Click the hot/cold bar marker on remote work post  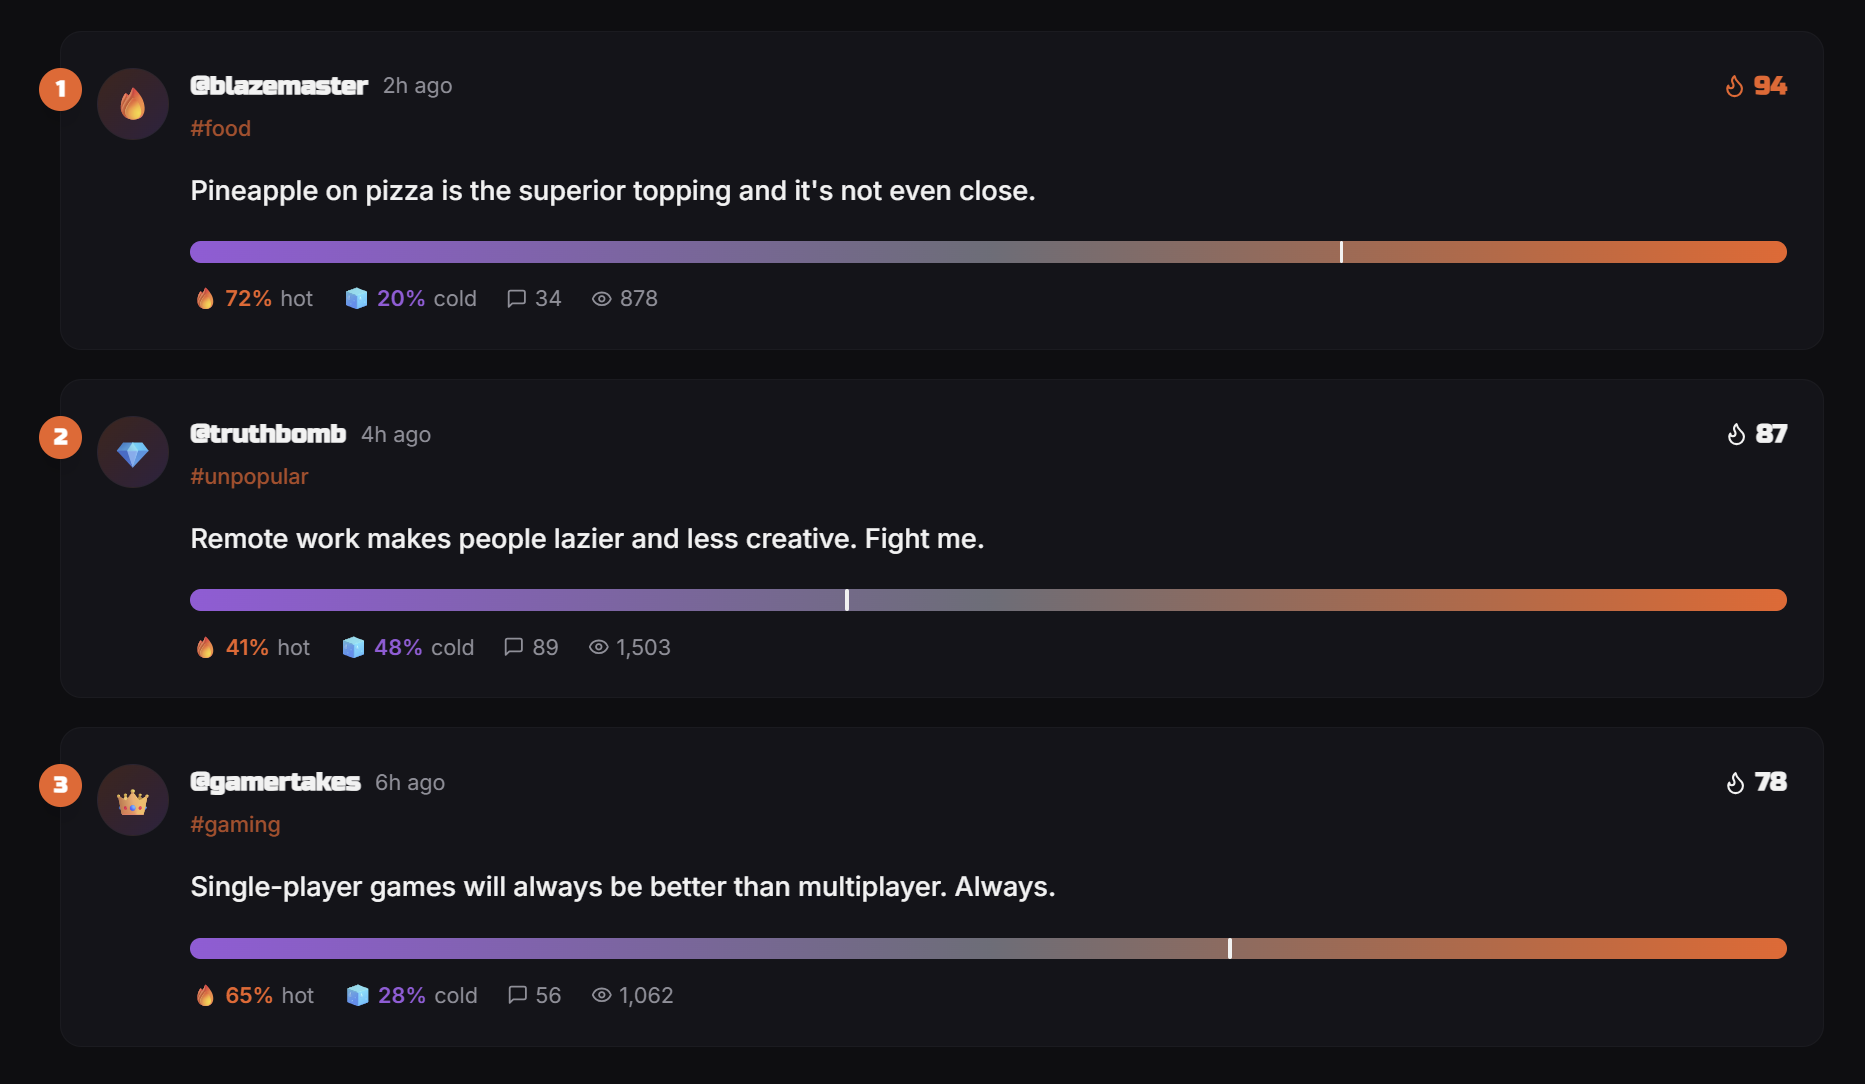[x=847, y=600]
